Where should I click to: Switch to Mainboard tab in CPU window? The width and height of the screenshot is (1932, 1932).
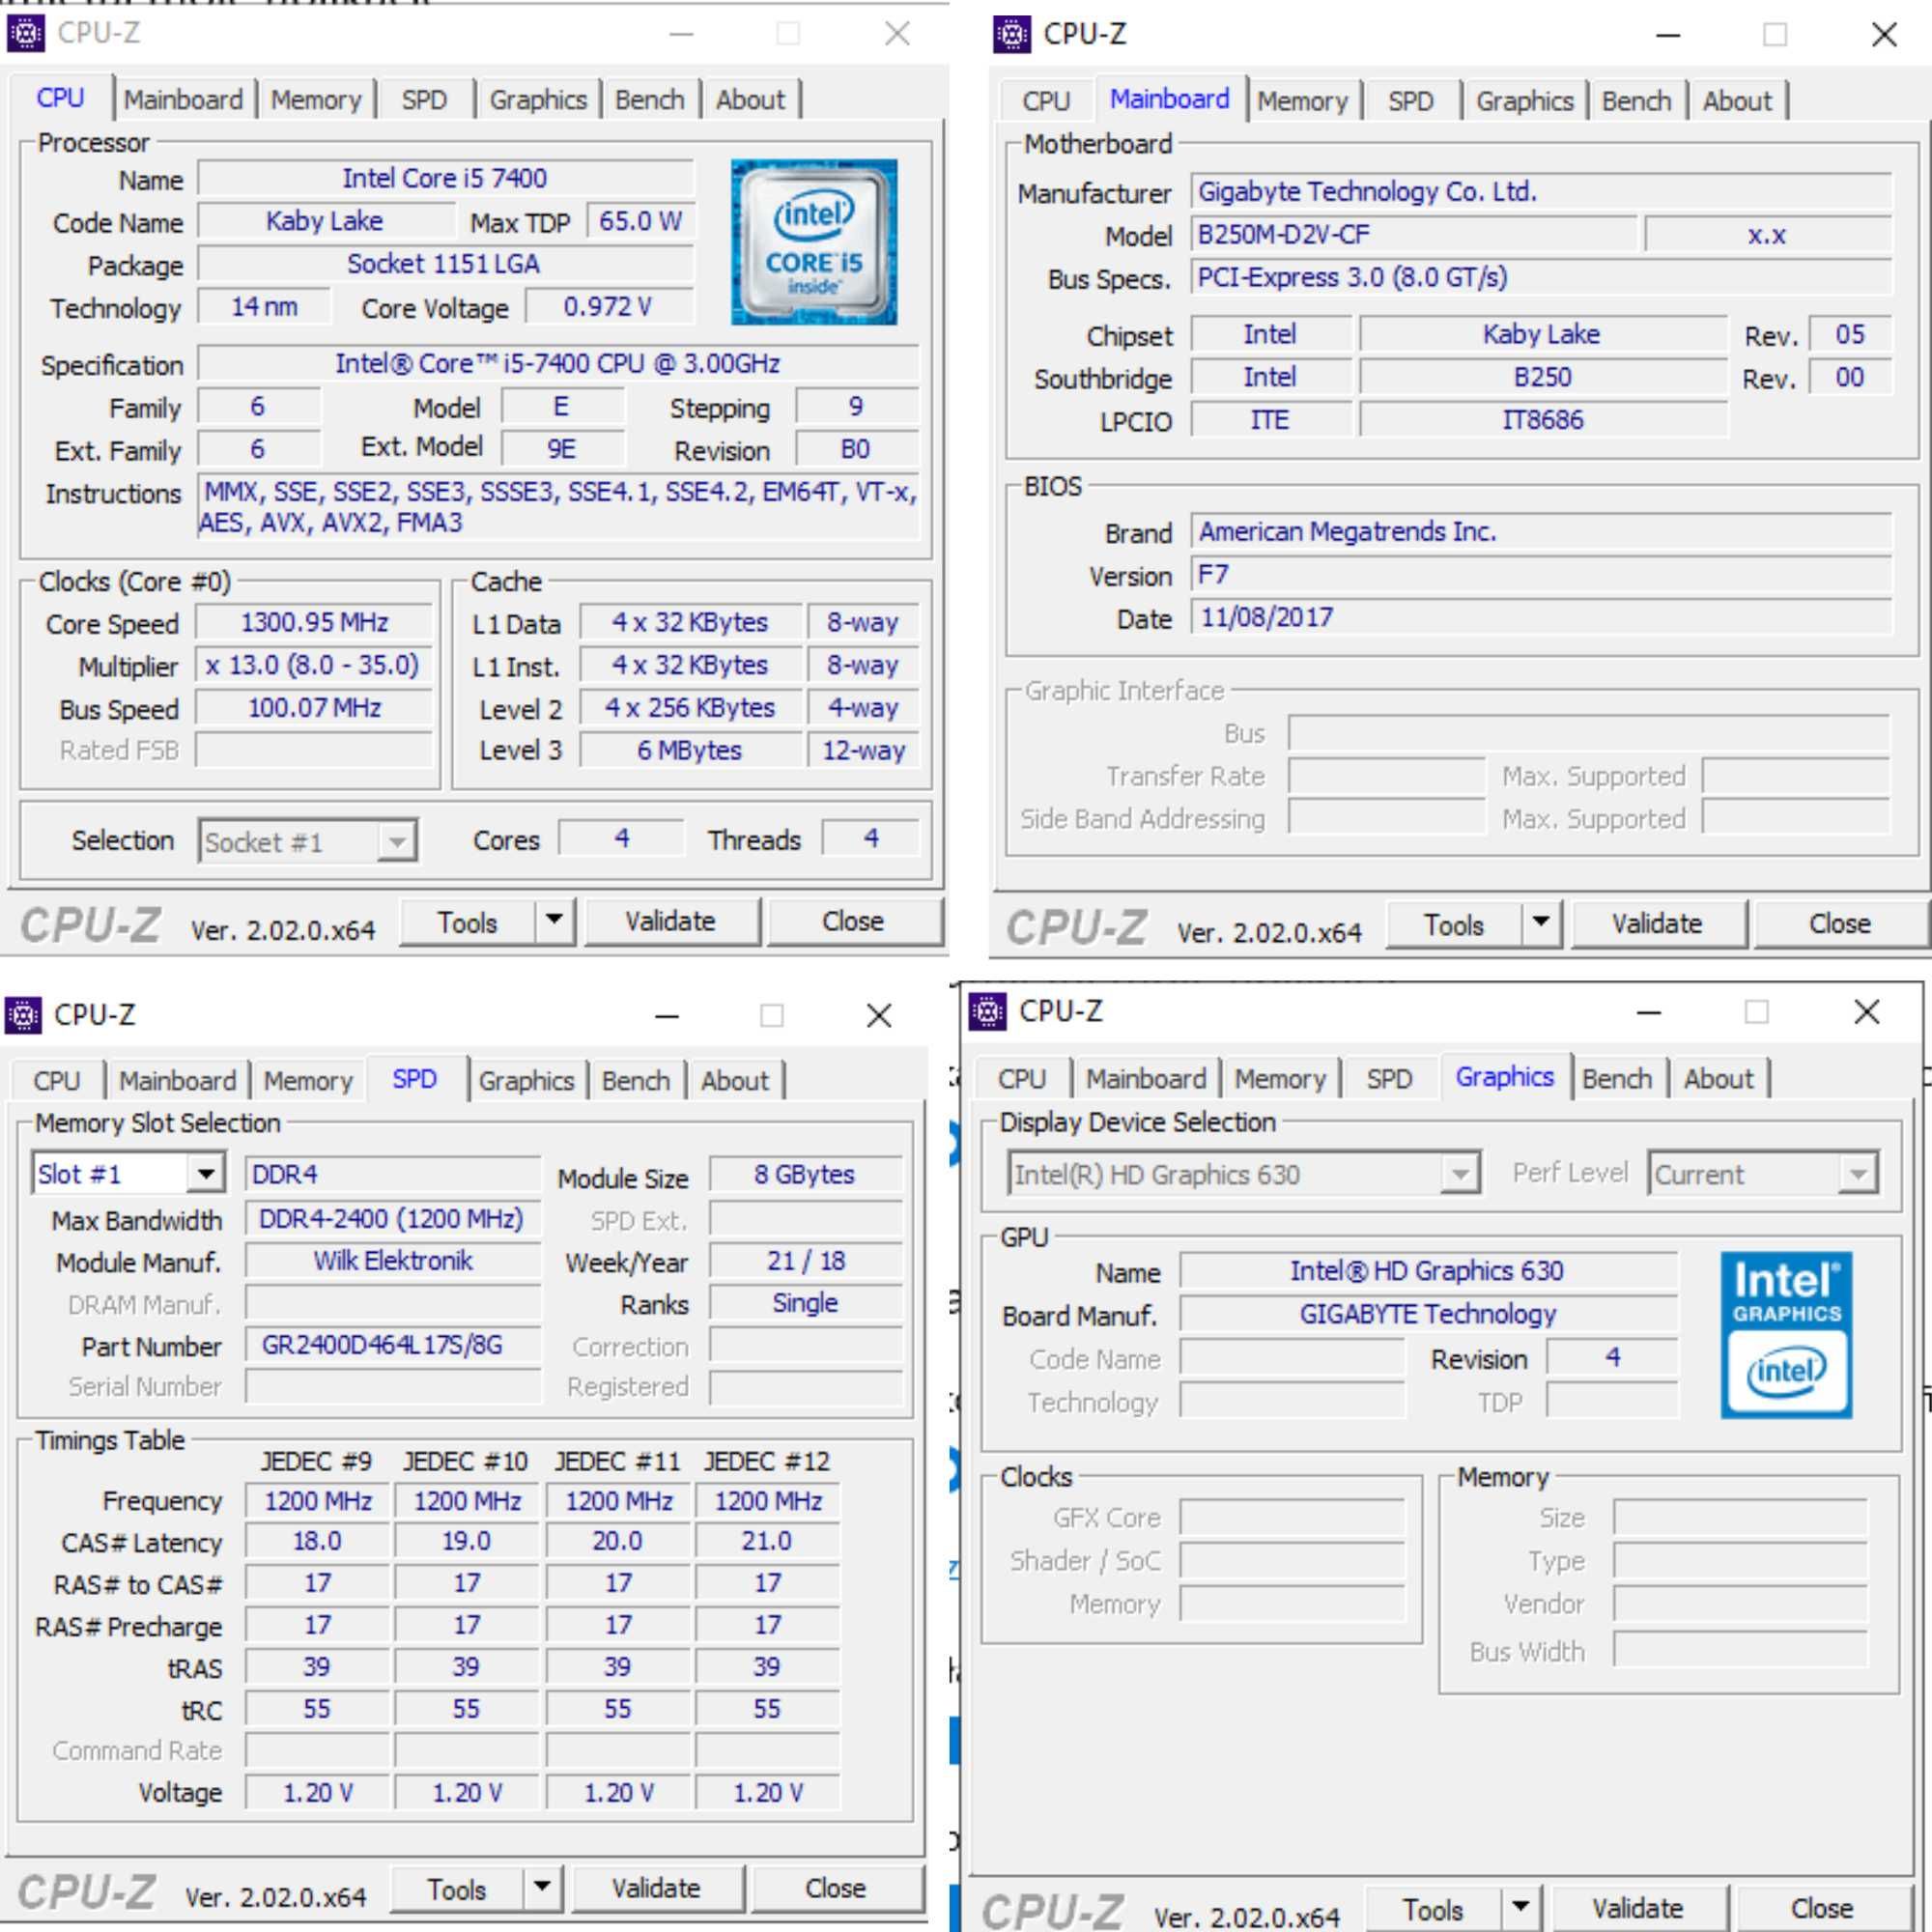[183, 100]
